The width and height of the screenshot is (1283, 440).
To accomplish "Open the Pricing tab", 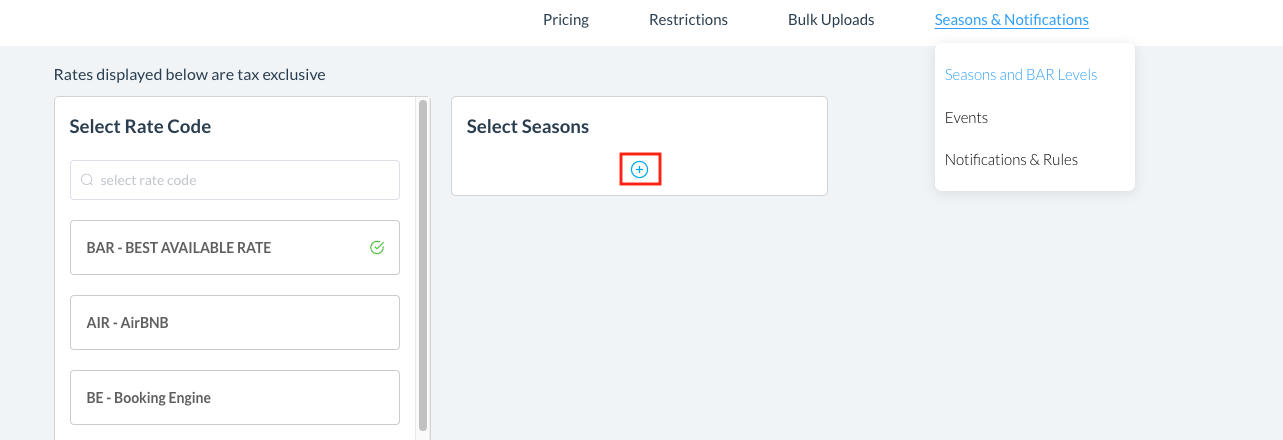I will pos(566,20).
